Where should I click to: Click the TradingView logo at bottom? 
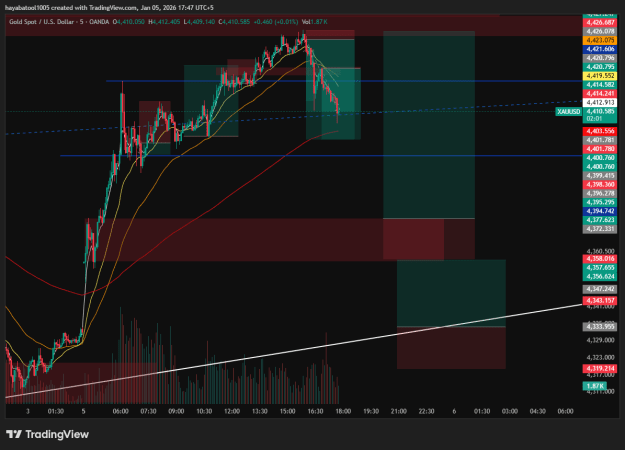pos(47,434)
